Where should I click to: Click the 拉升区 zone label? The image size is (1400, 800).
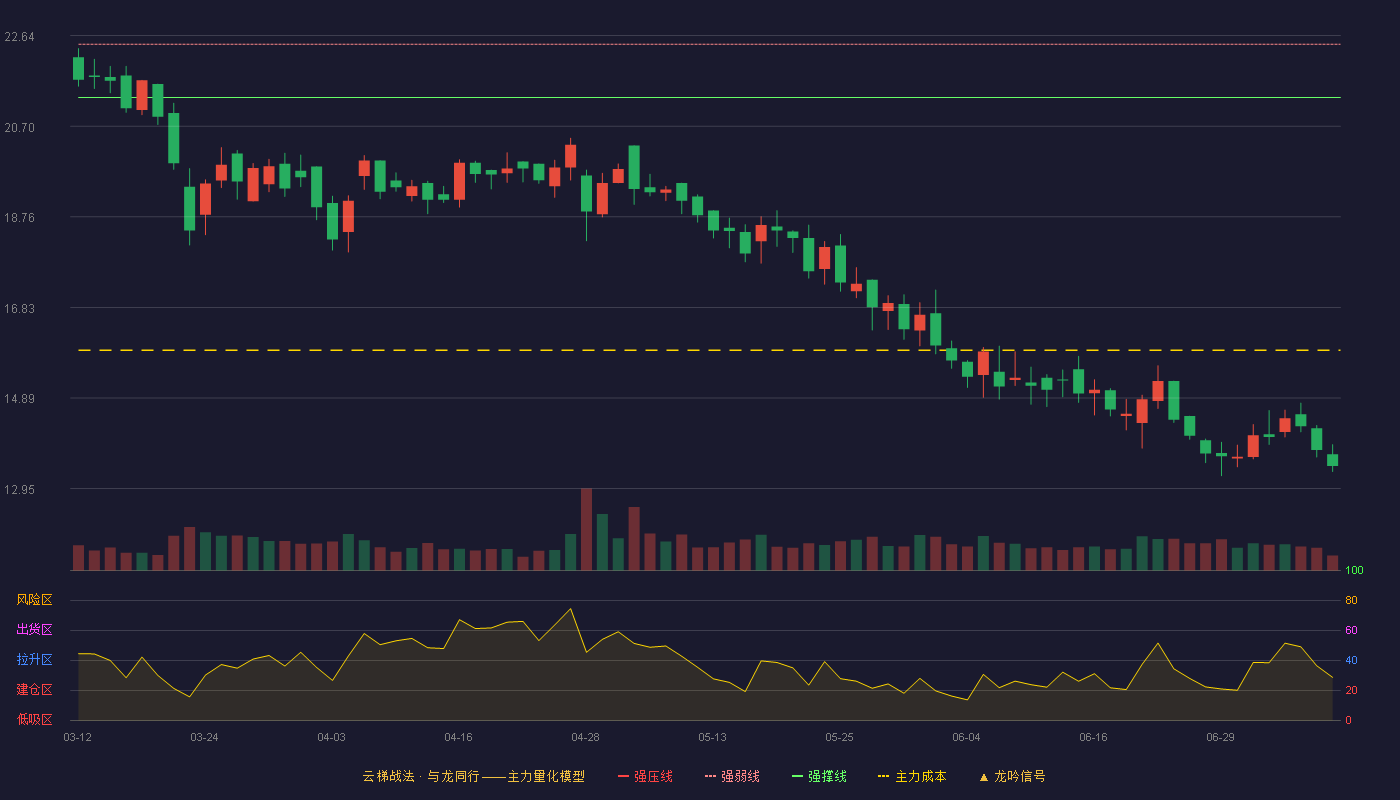[34, 660]
